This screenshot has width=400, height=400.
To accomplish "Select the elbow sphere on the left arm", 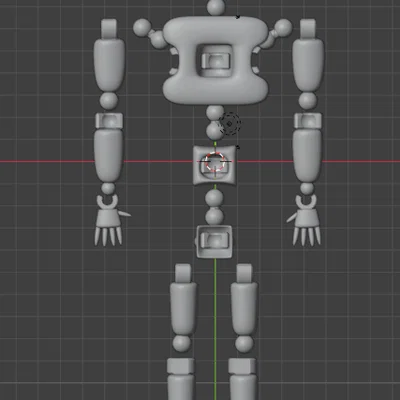I will coord(109,101).
